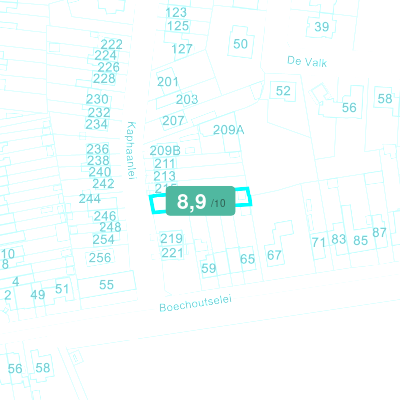Viewport: 400px width, 400px height.
Task: Click the Boechoutselei street label
Action: tap(195, 304)
